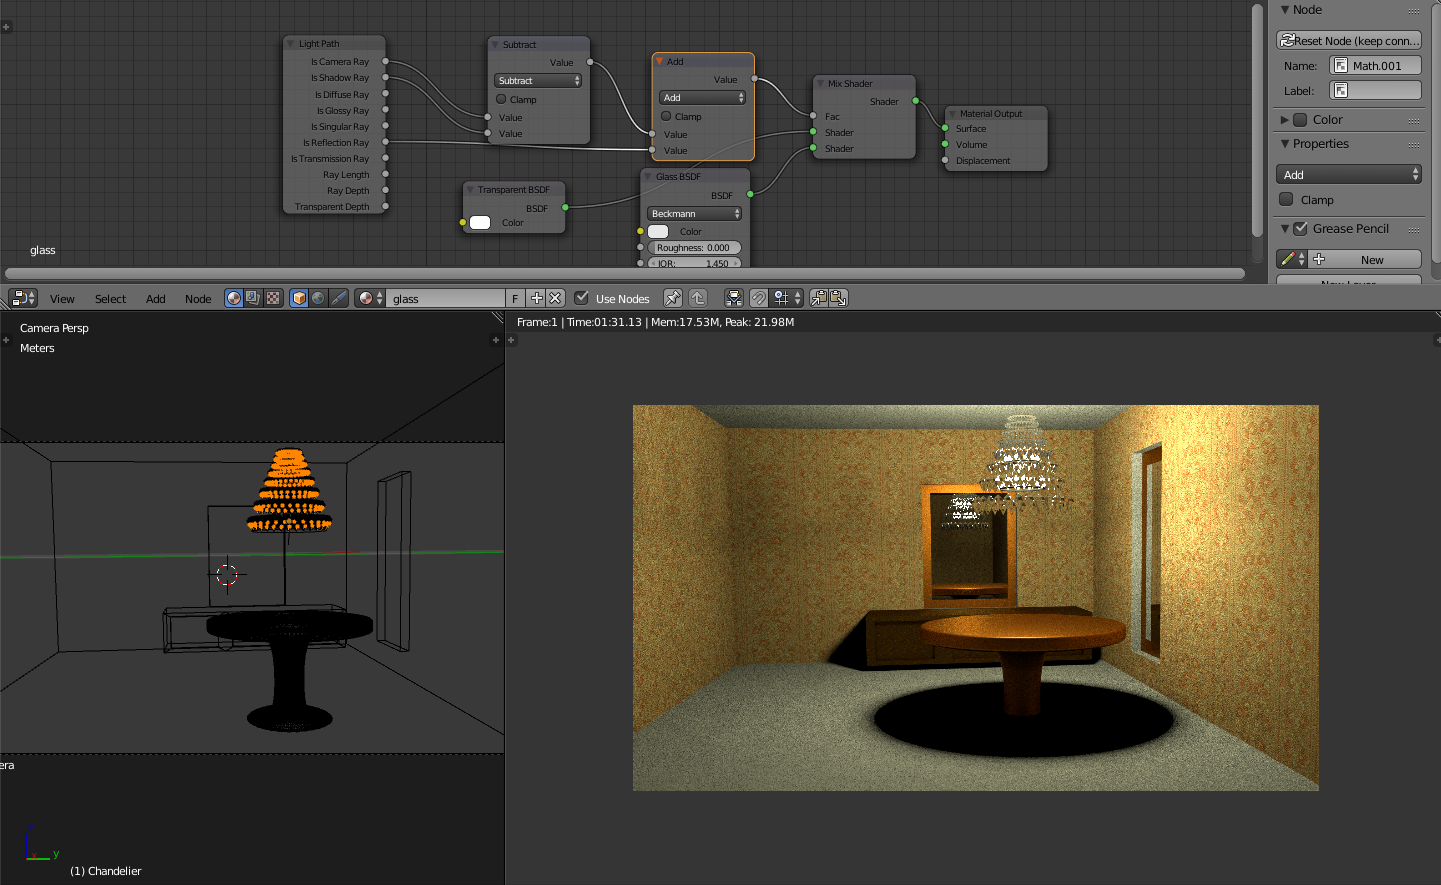Collapse Light Path node triangle

pos(291,44)
